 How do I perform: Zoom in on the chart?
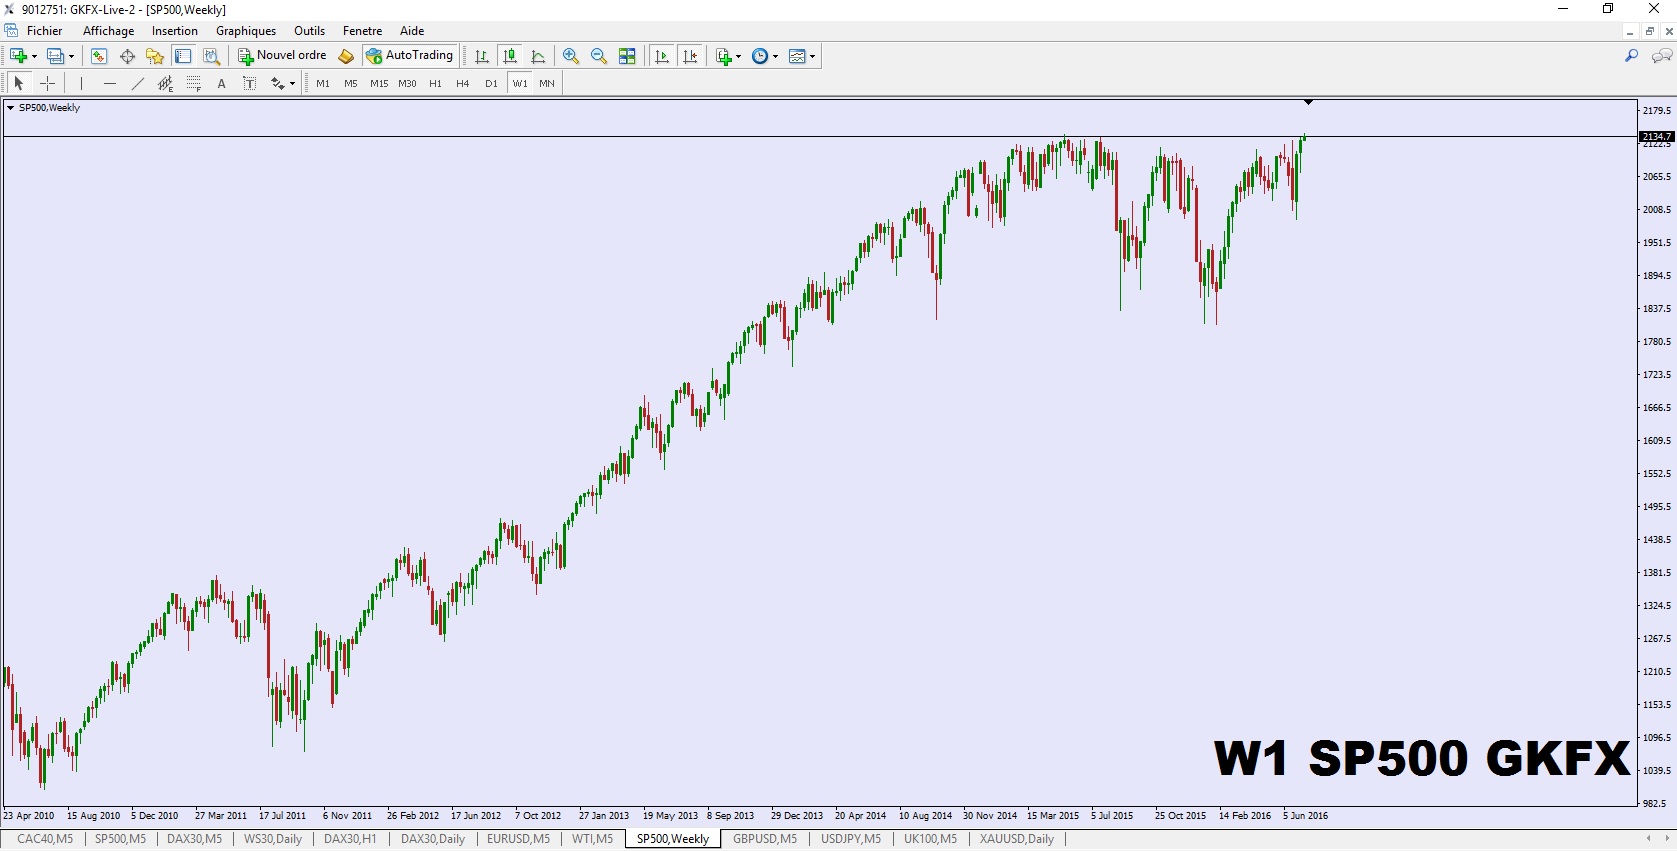[571, 56]
